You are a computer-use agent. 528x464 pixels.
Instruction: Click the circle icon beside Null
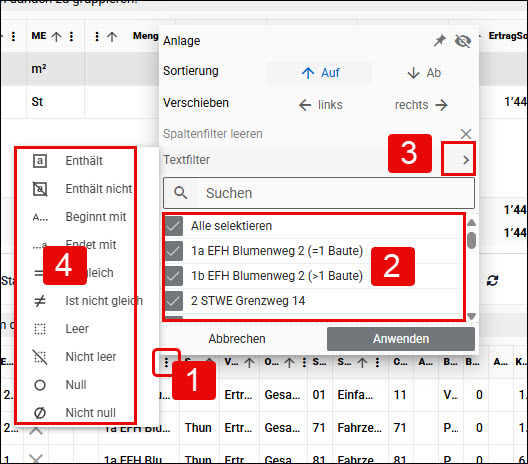[x=40, y=385]
